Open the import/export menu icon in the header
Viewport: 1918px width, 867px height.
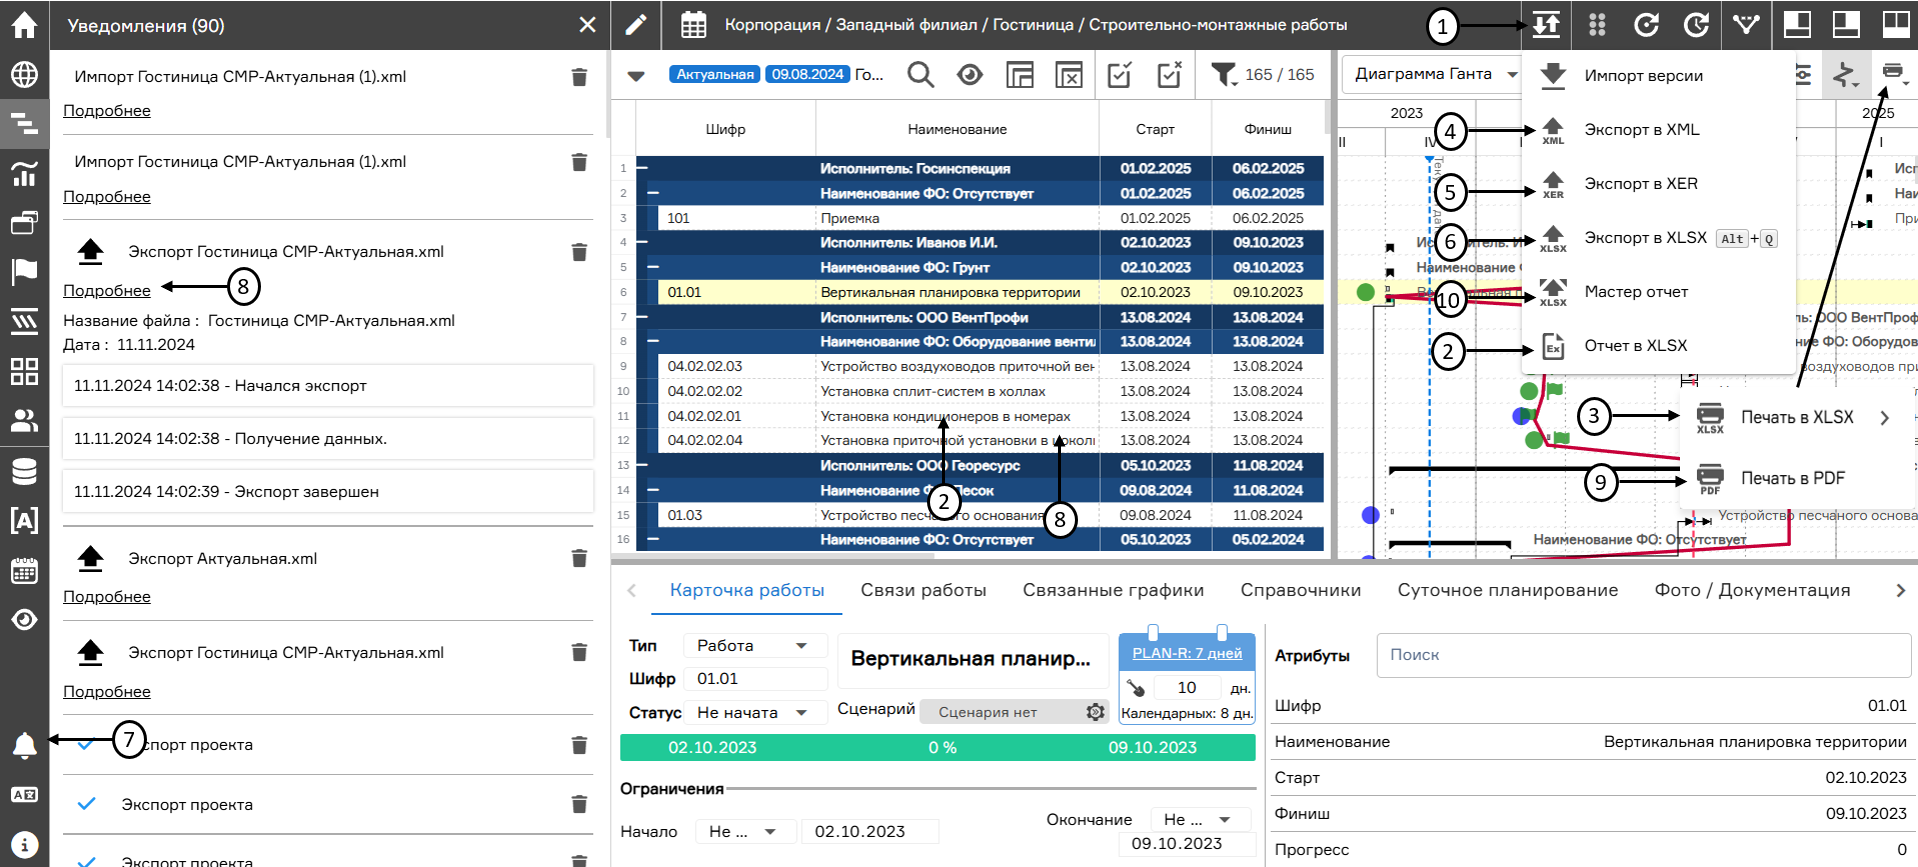(x=1546, y=25)
